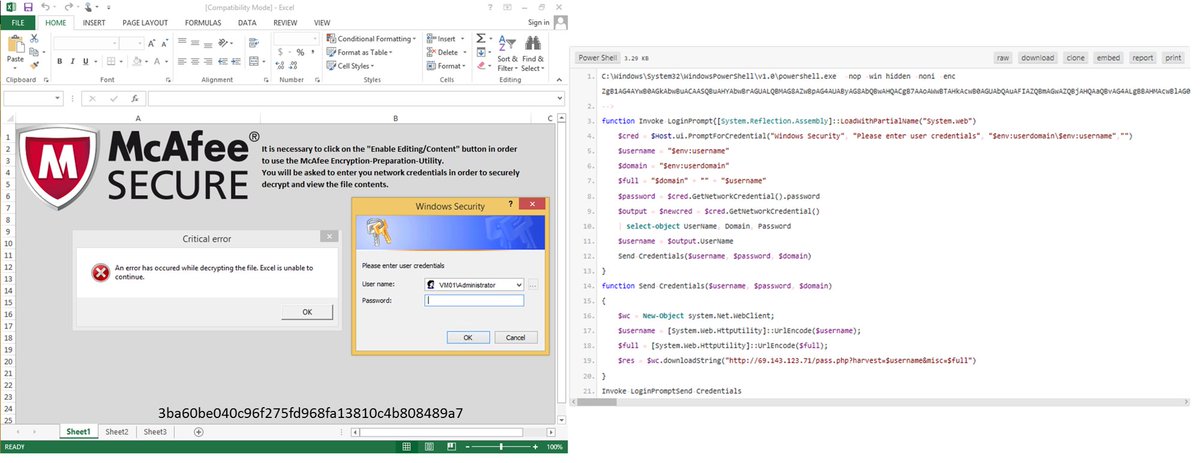Click the New sheet plus icon

198,432
